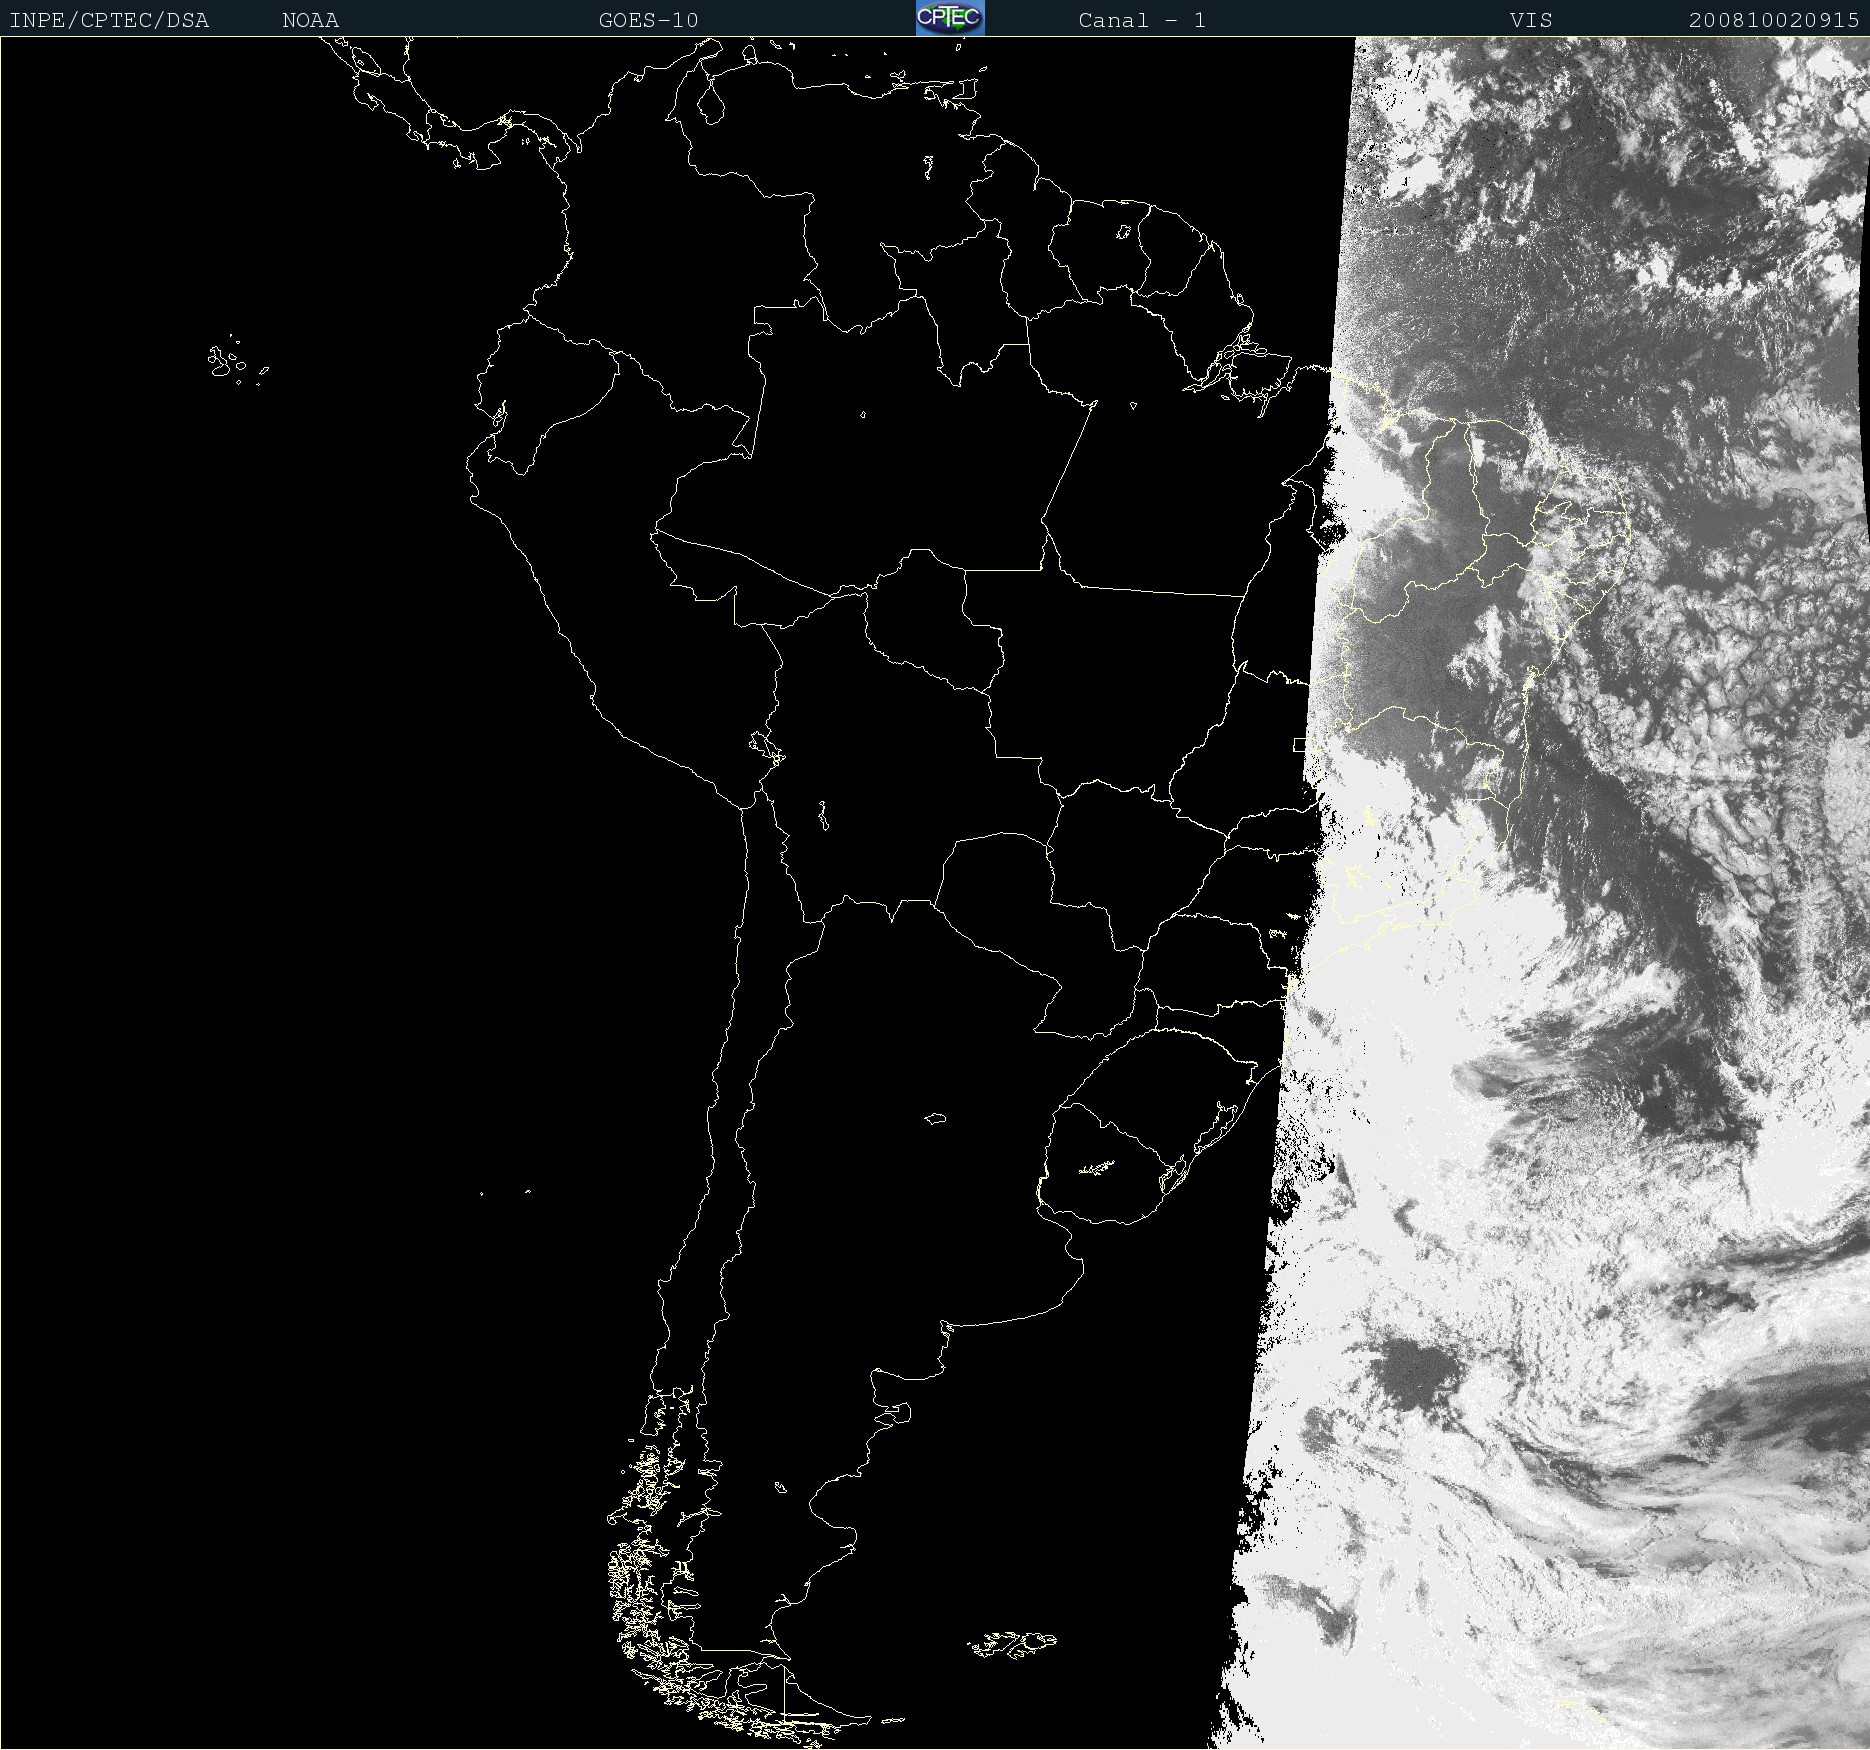Click the INPE/CPTEC/DSA header text

click(109, 20)
